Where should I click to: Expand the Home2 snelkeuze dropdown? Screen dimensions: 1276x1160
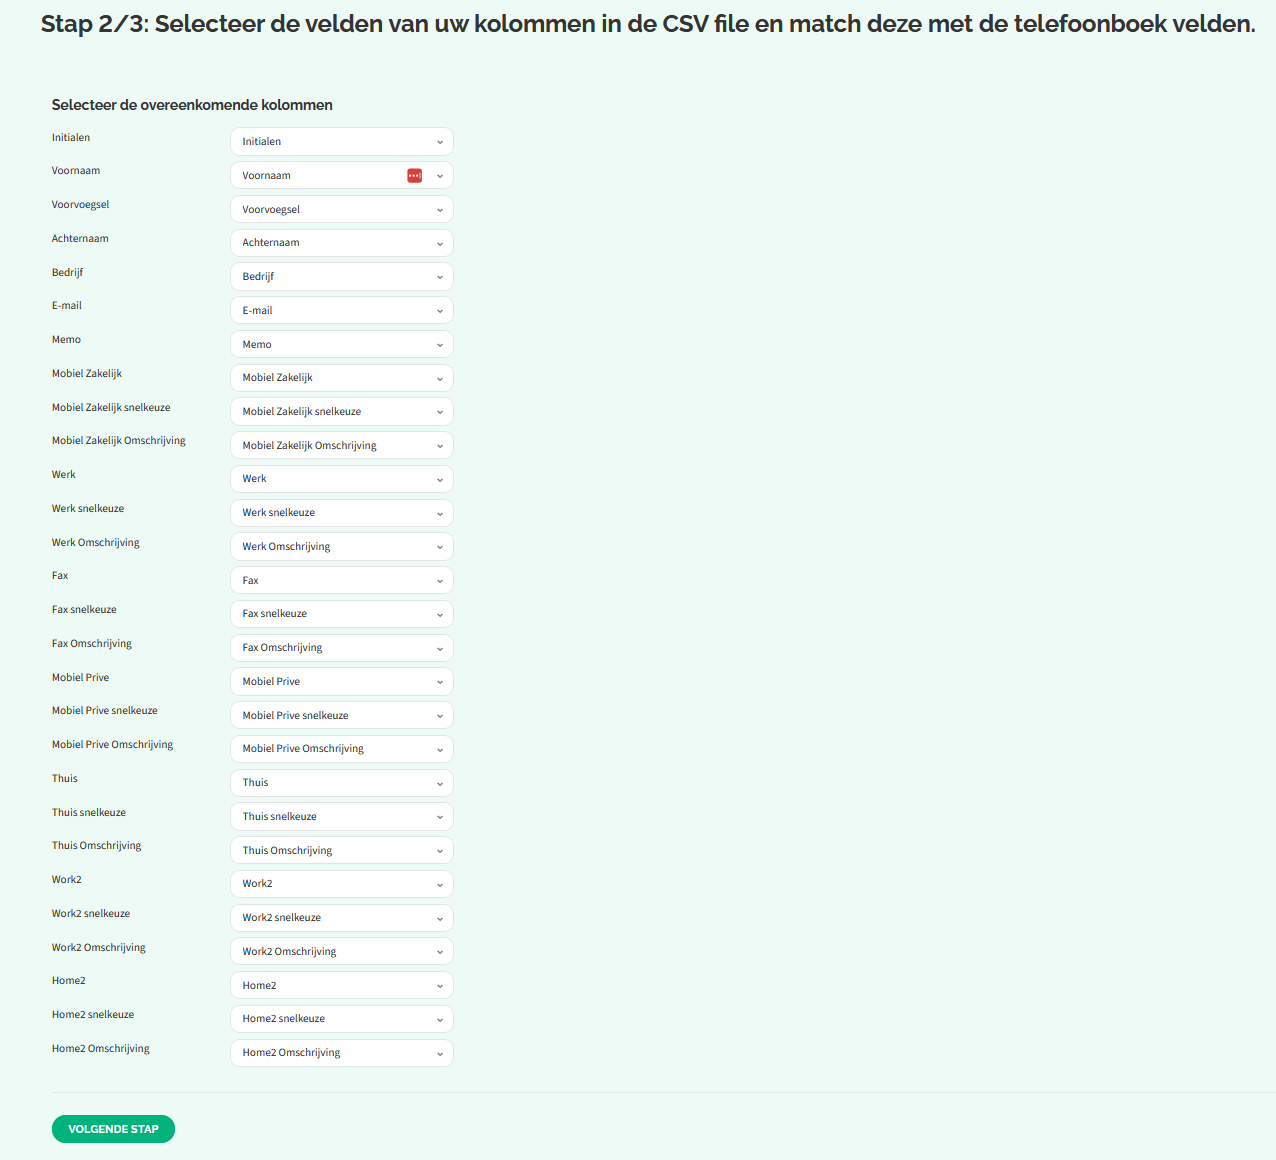(341, 1019)
